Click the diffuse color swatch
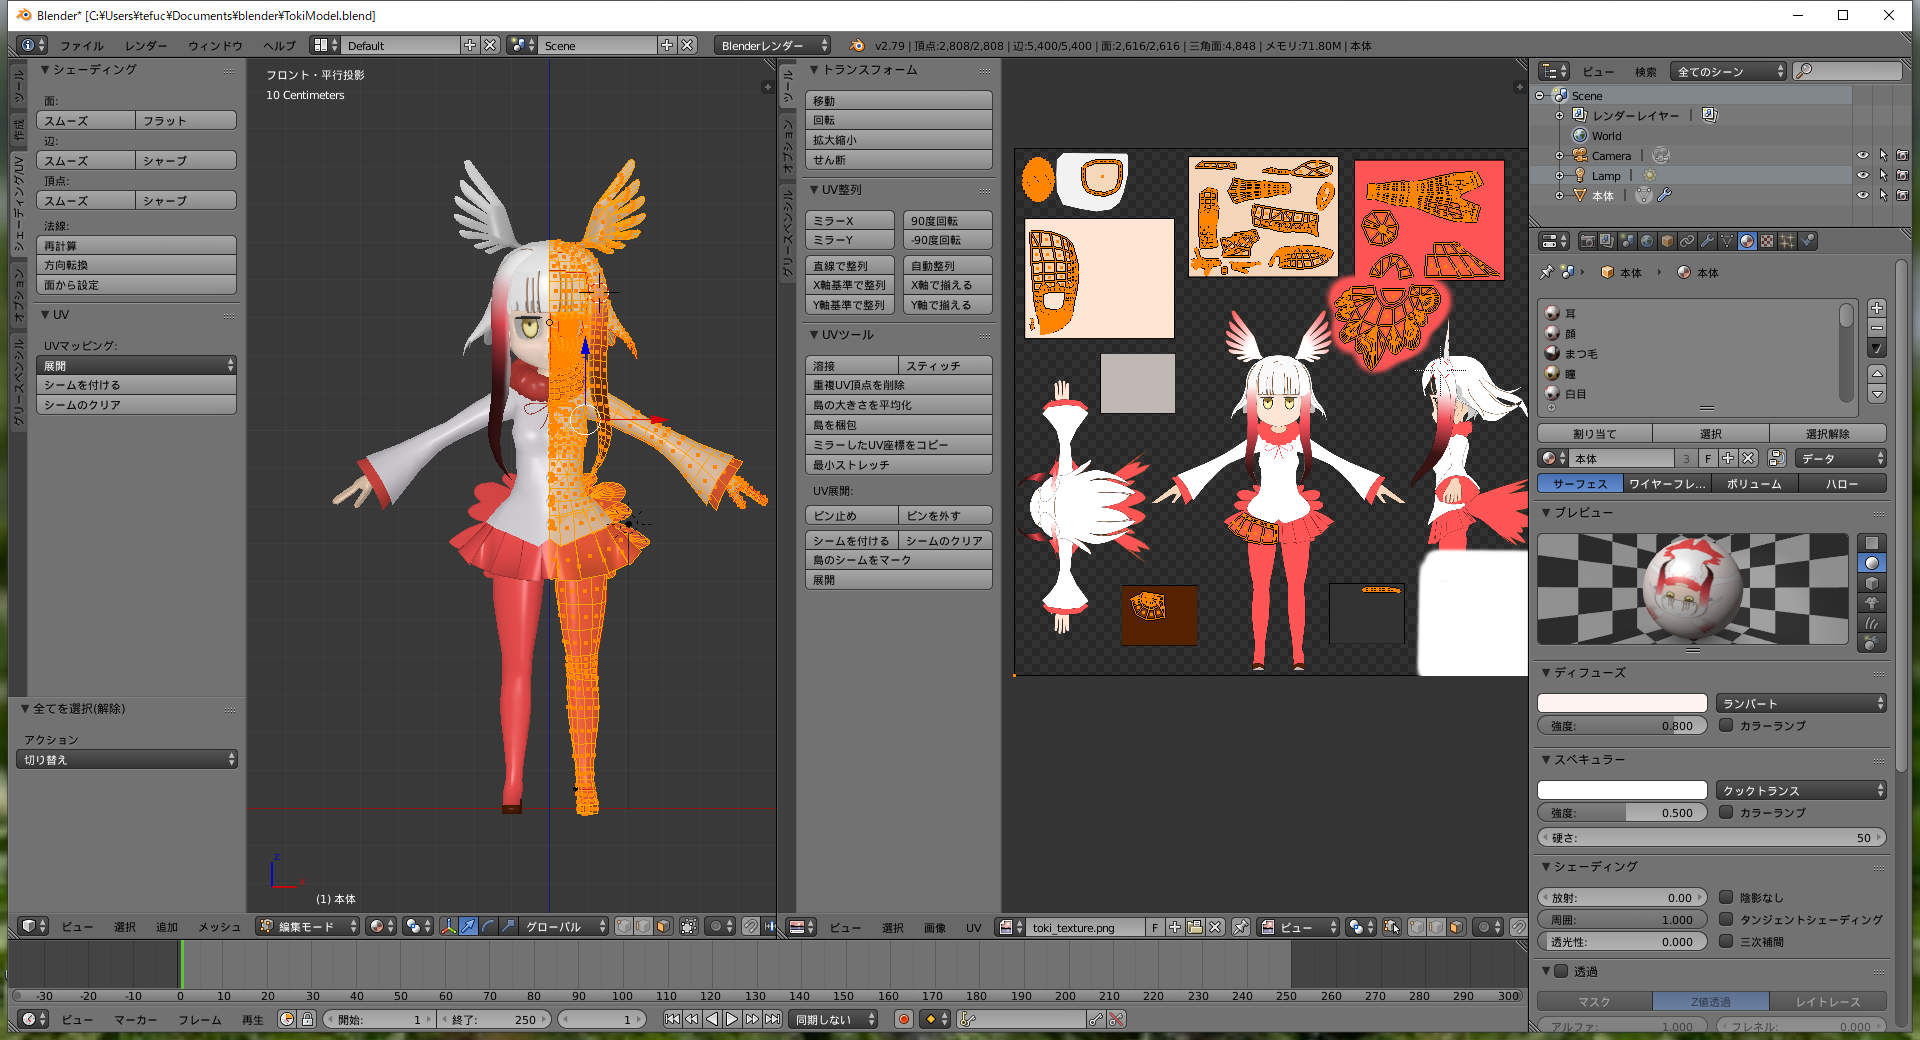Viewport: 1920px width, 1040px height. (x=1622, y=703)
